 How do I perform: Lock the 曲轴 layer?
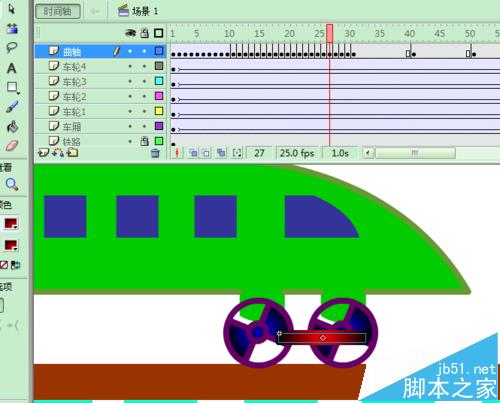pos(144,51)
